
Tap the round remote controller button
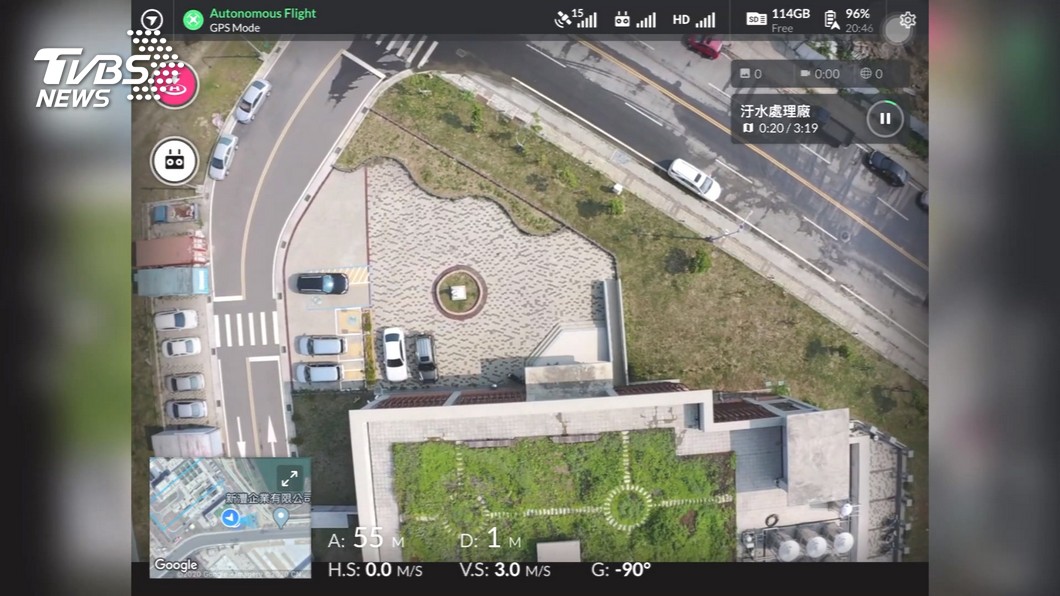[174, 161]
